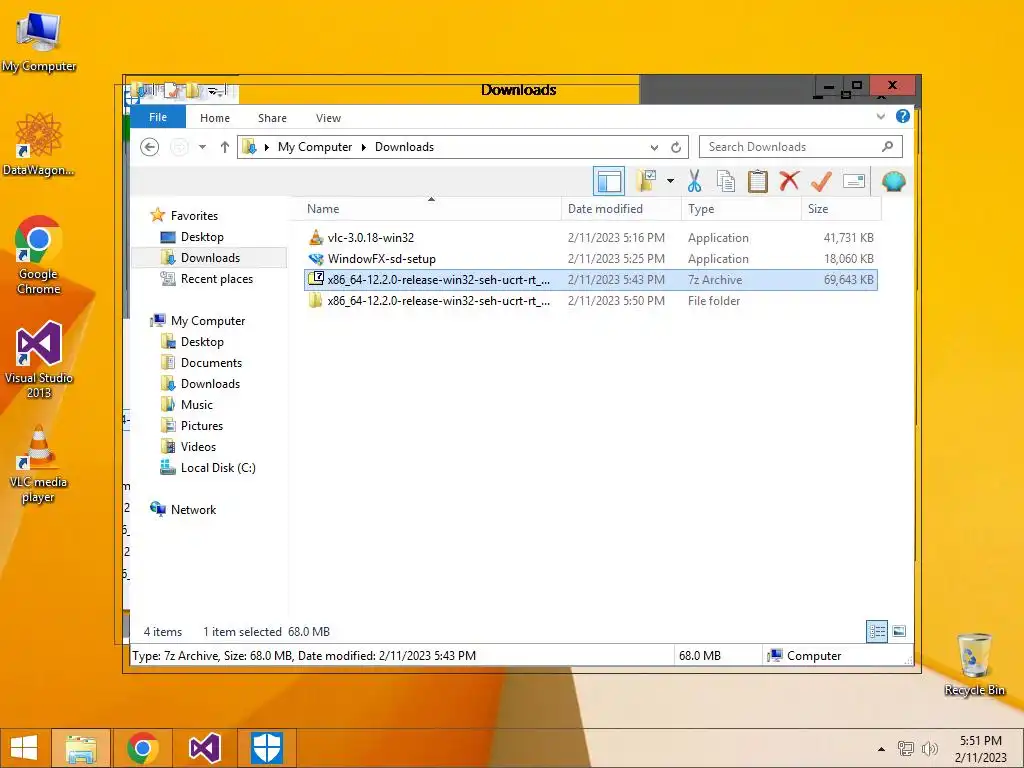Select the WindowFX-sd-setup application file

(x=590, y=259)
